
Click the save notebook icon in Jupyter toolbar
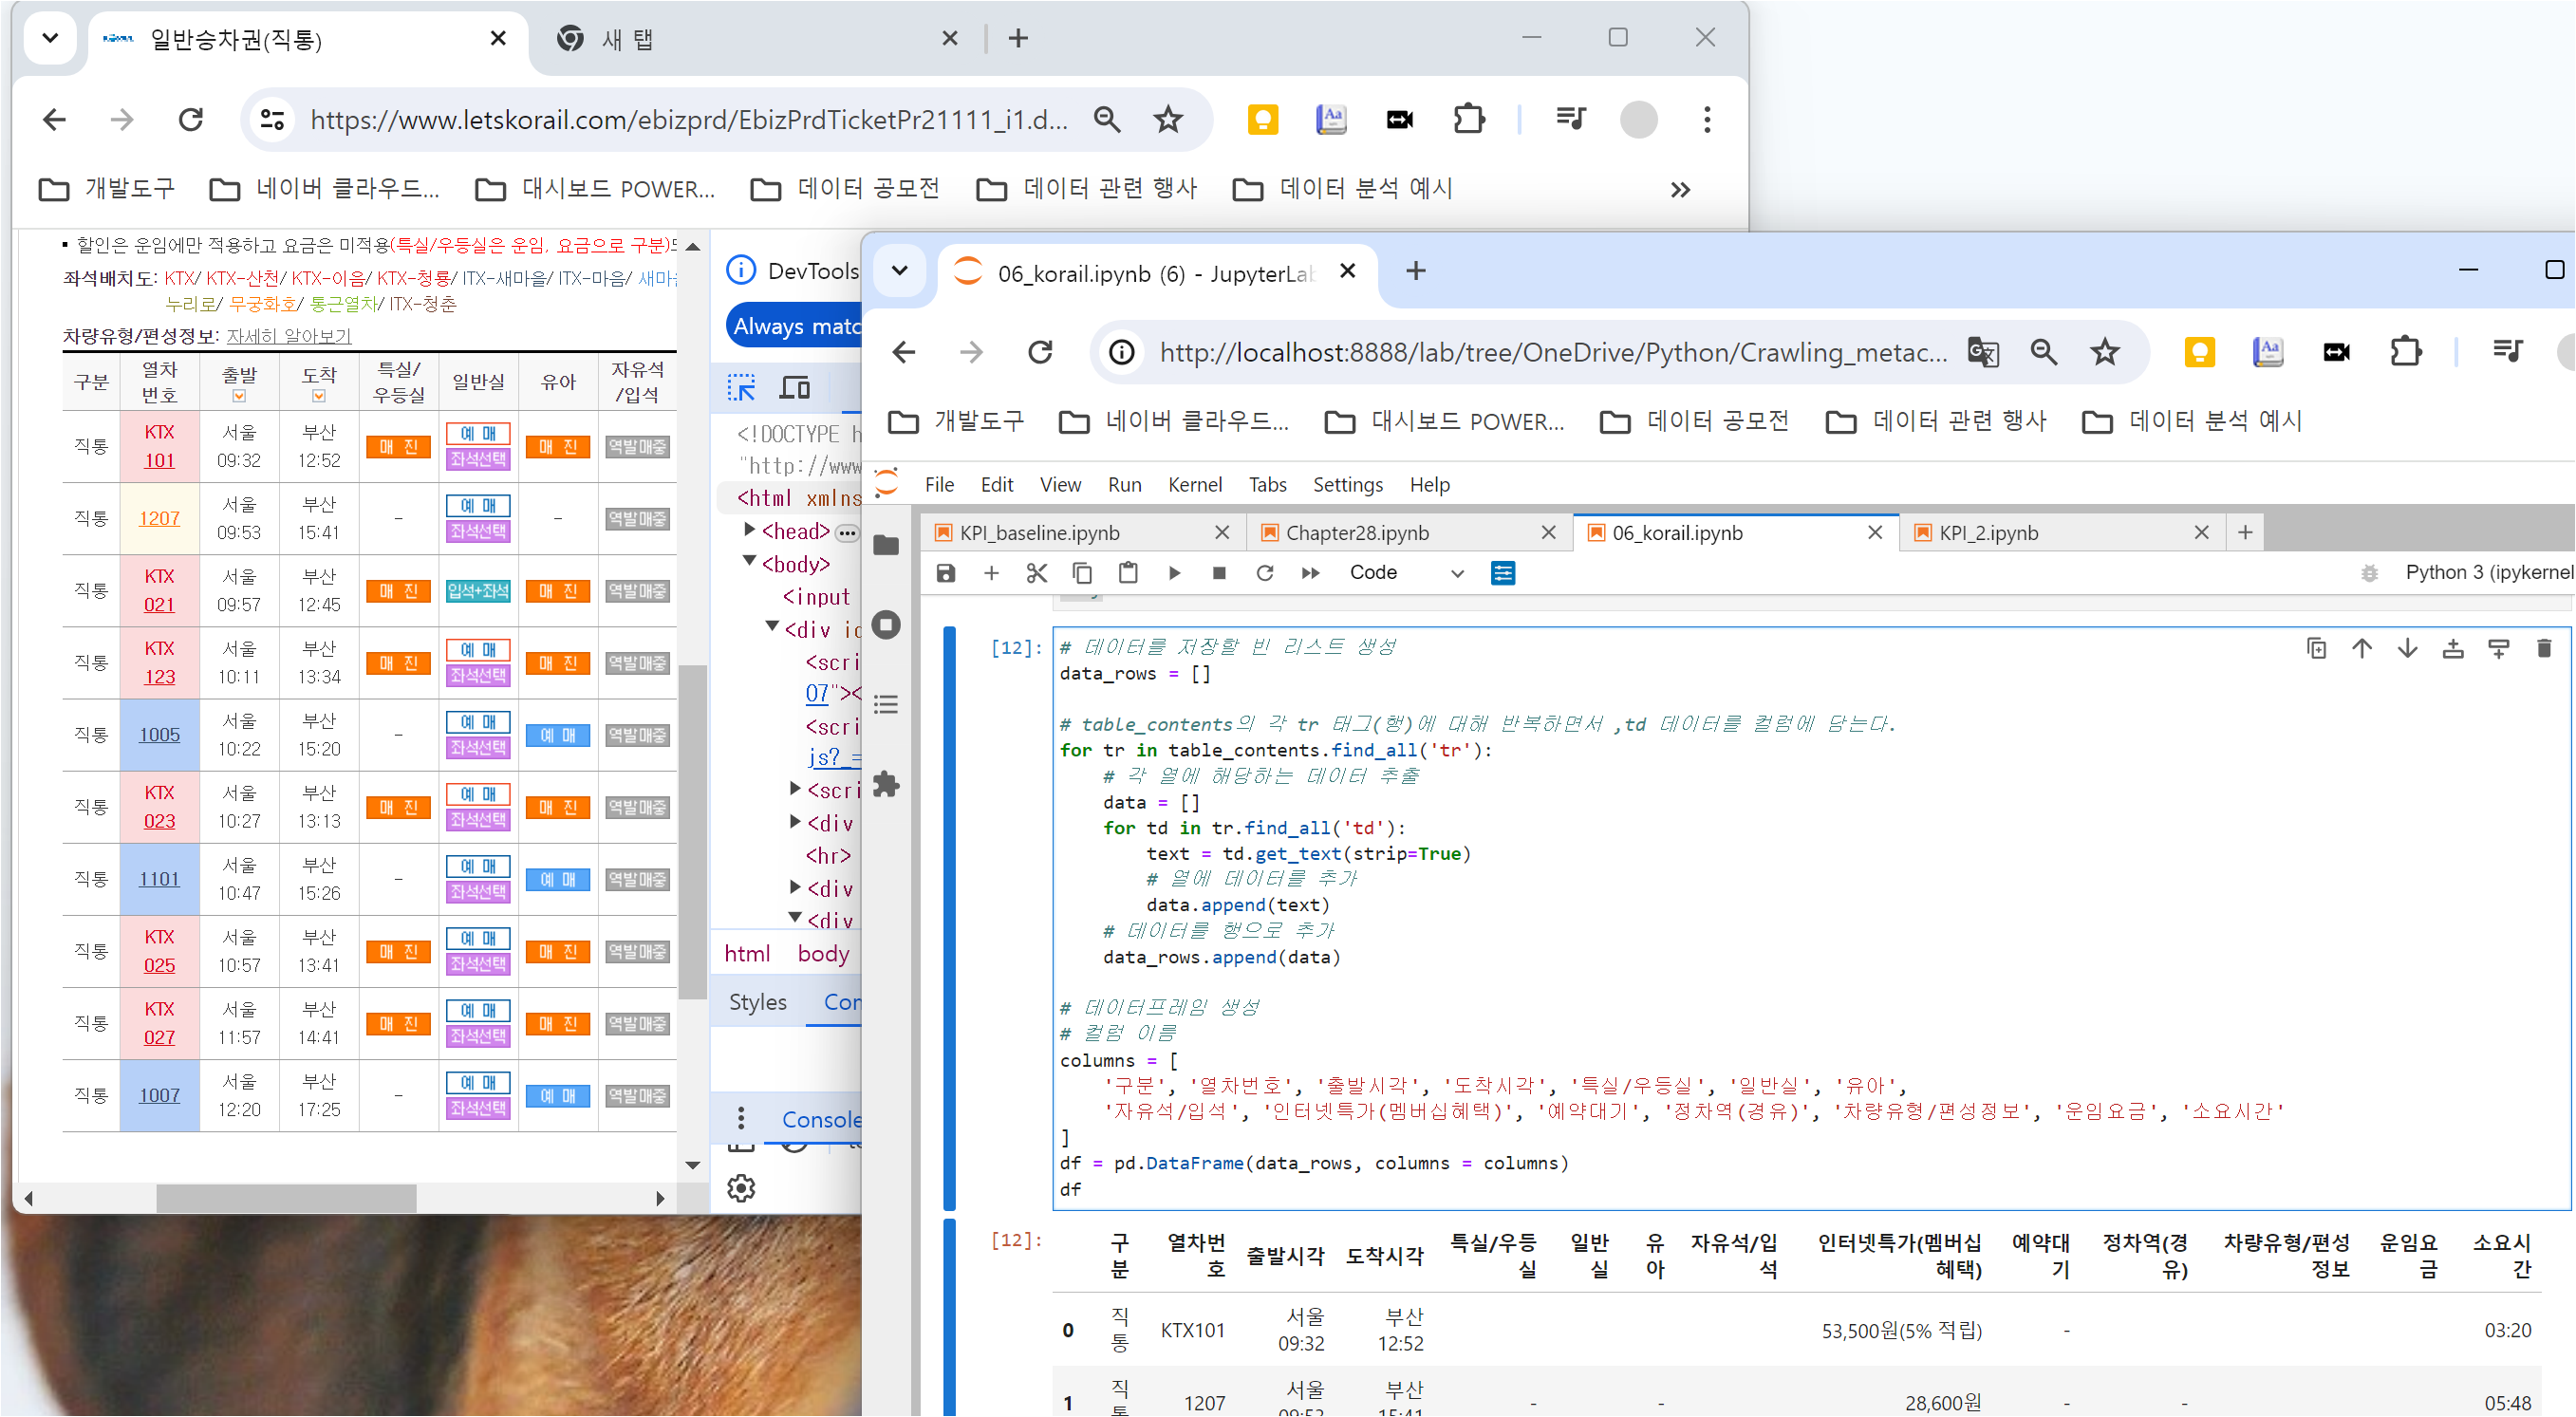tap(945, 573)
